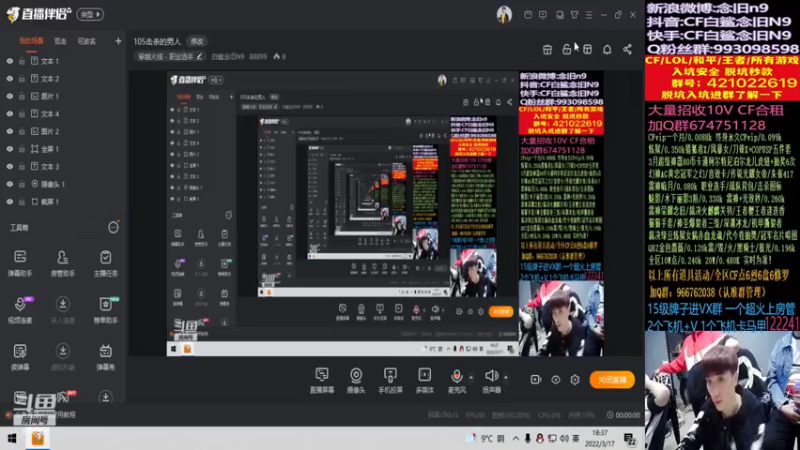Open the Windows notification center icon
The image size is (800, 450).
(629, 439)
